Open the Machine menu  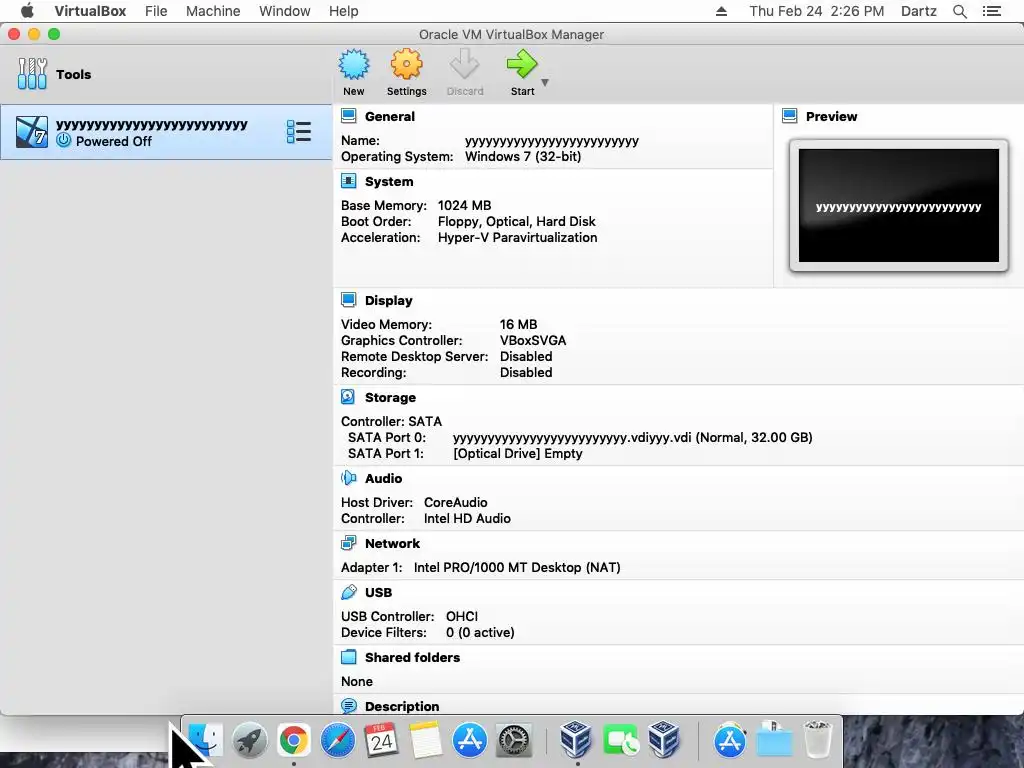[x=213, y=11]
